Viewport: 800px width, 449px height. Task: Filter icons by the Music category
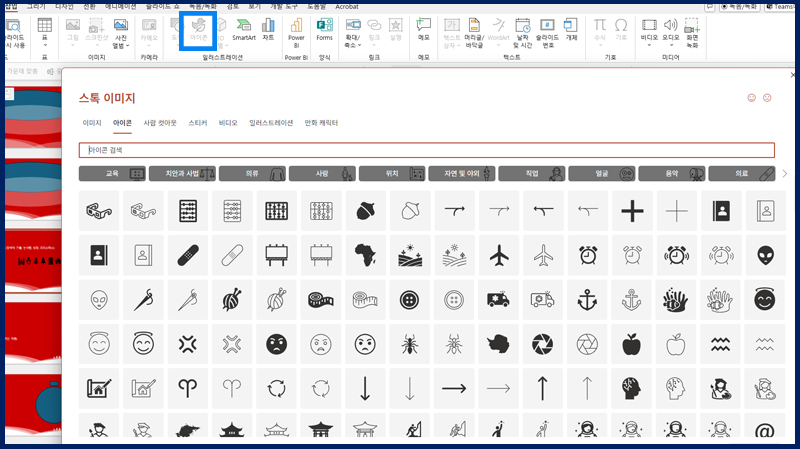(672, 173)
